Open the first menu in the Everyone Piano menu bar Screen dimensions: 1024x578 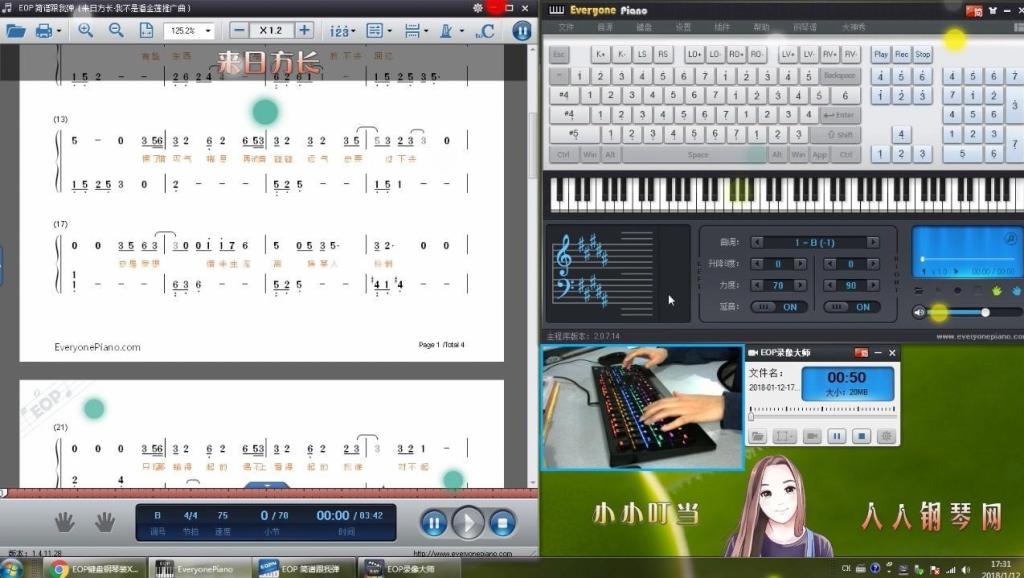(566, 27)
